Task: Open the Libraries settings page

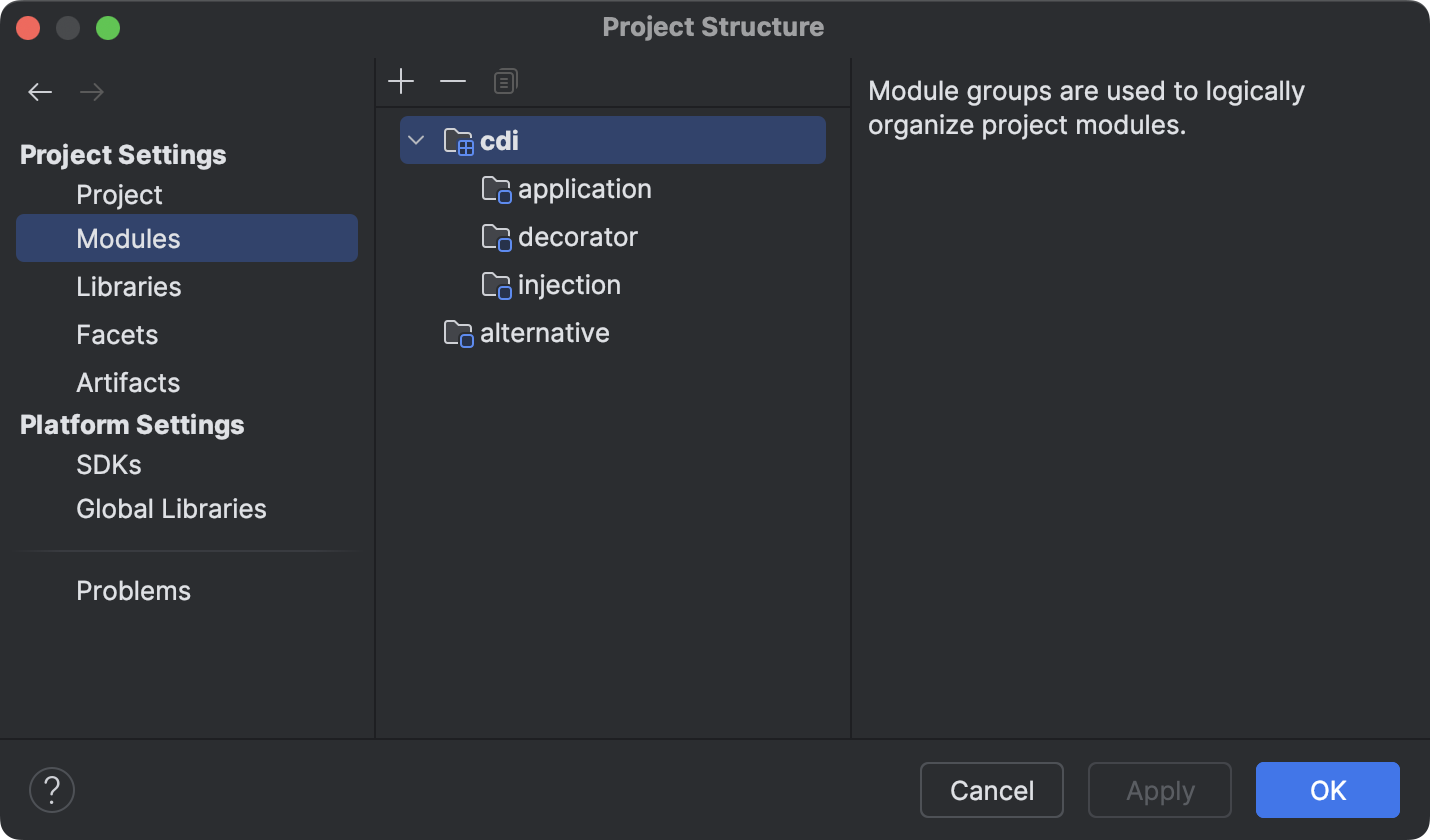Action: [128, 286]
